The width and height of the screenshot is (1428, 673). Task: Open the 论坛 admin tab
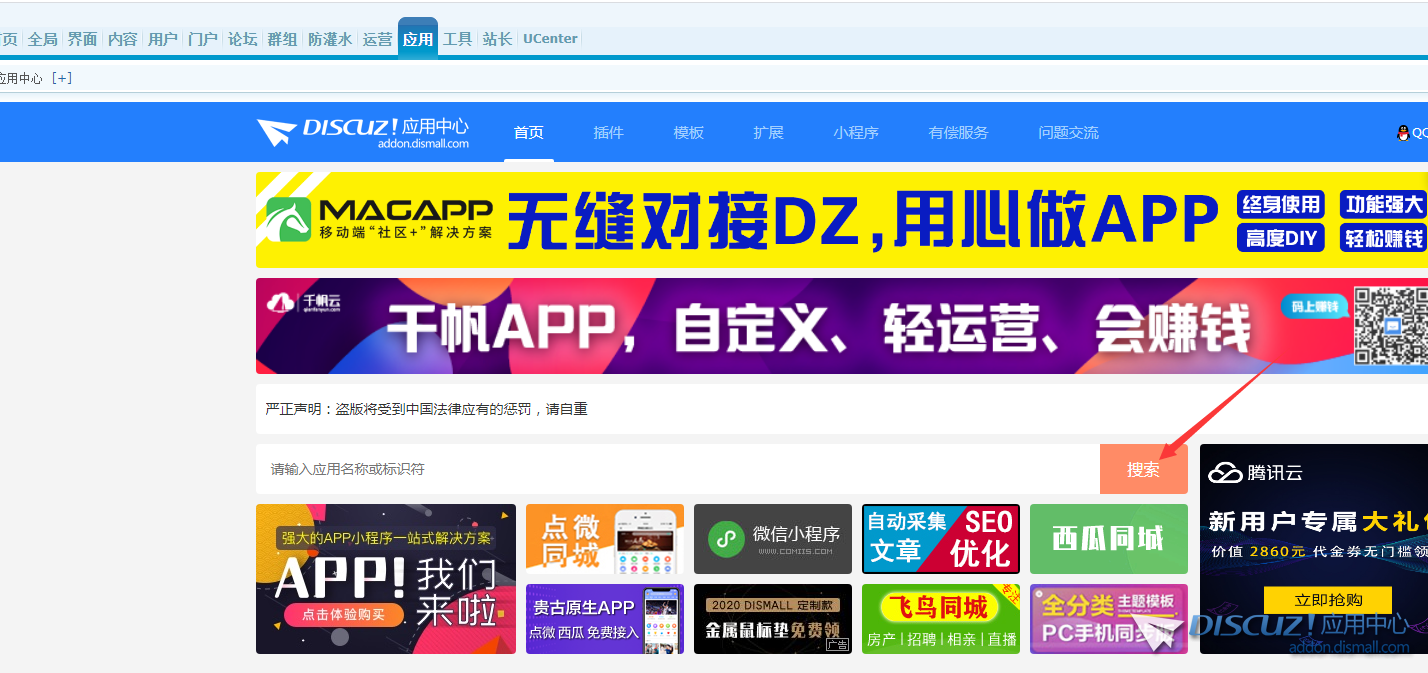point(243,39)
